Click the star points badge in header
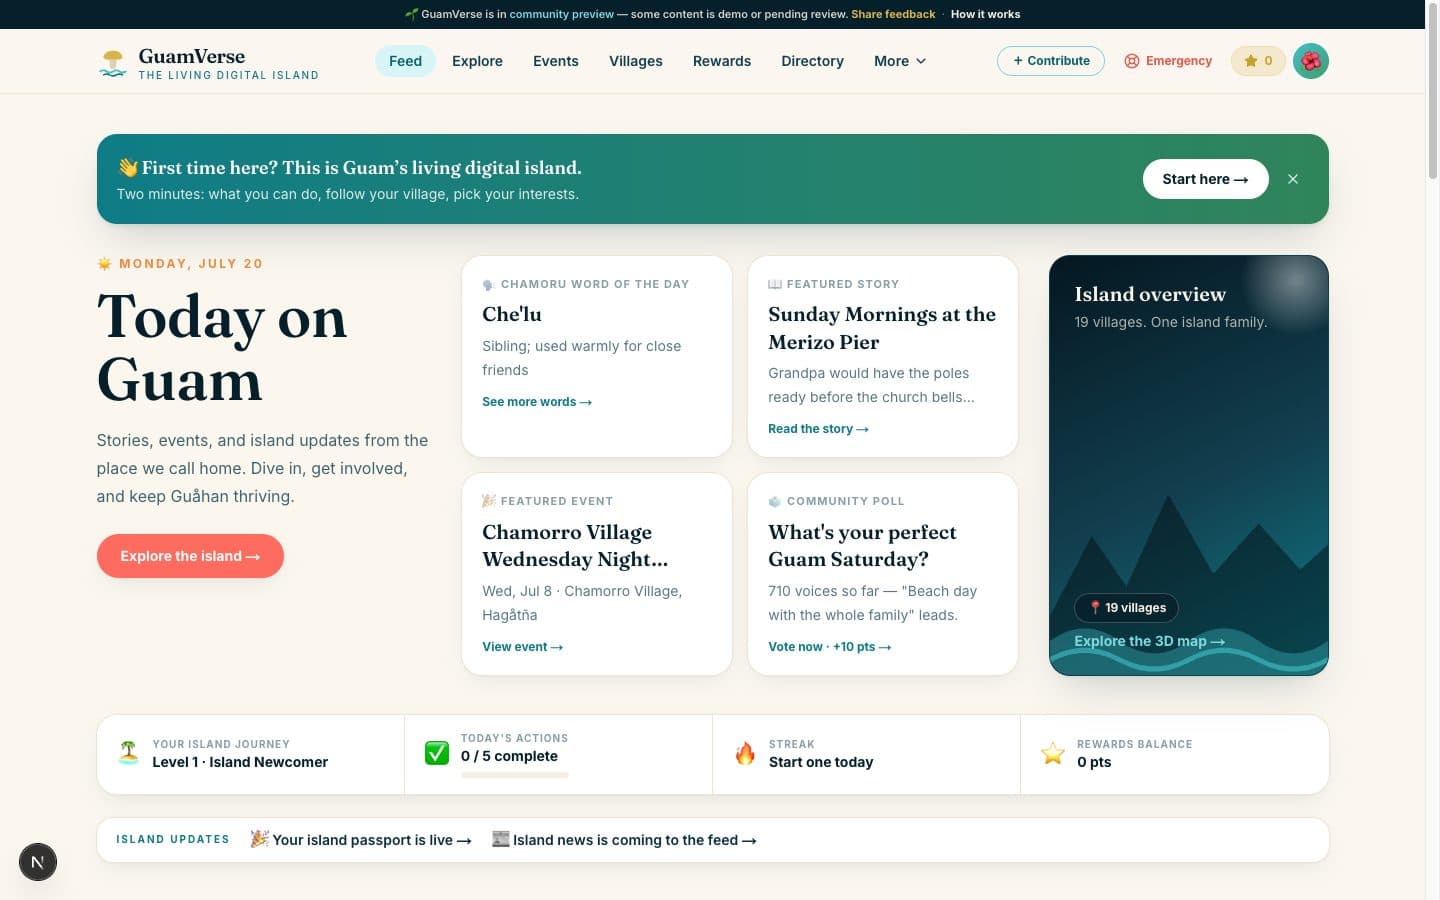1440x900 pixels. click(x=1258, y=61)
